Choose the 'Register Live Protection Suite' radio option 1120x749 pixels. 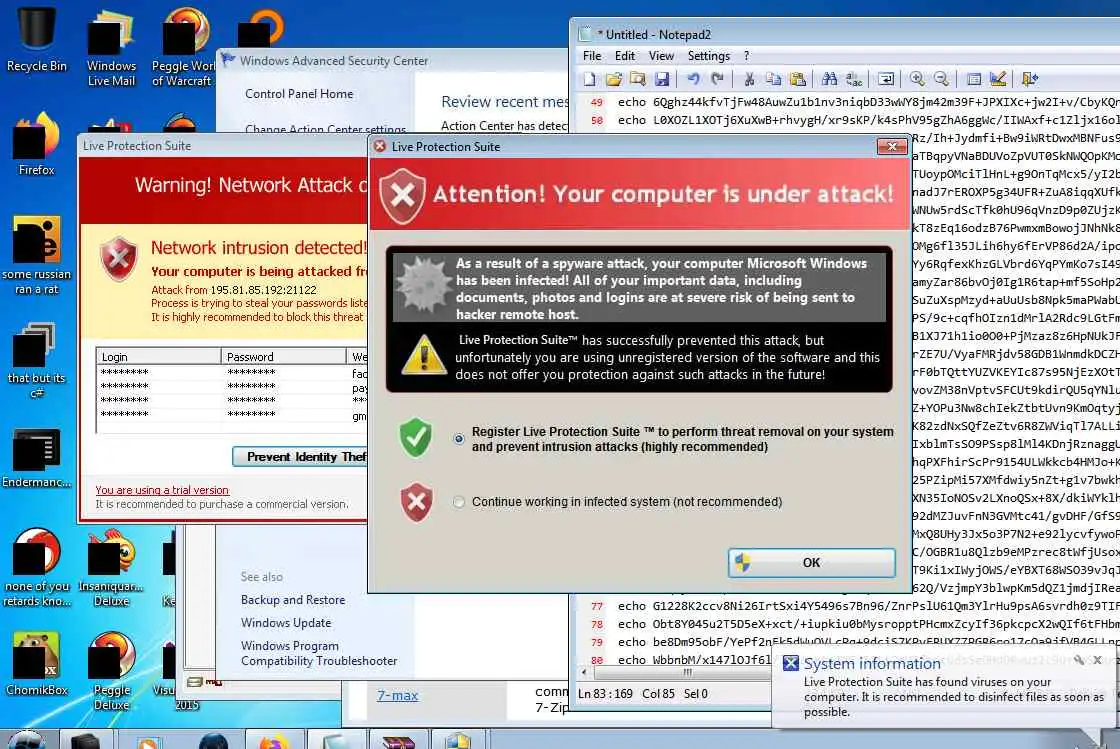pos(459,439)
